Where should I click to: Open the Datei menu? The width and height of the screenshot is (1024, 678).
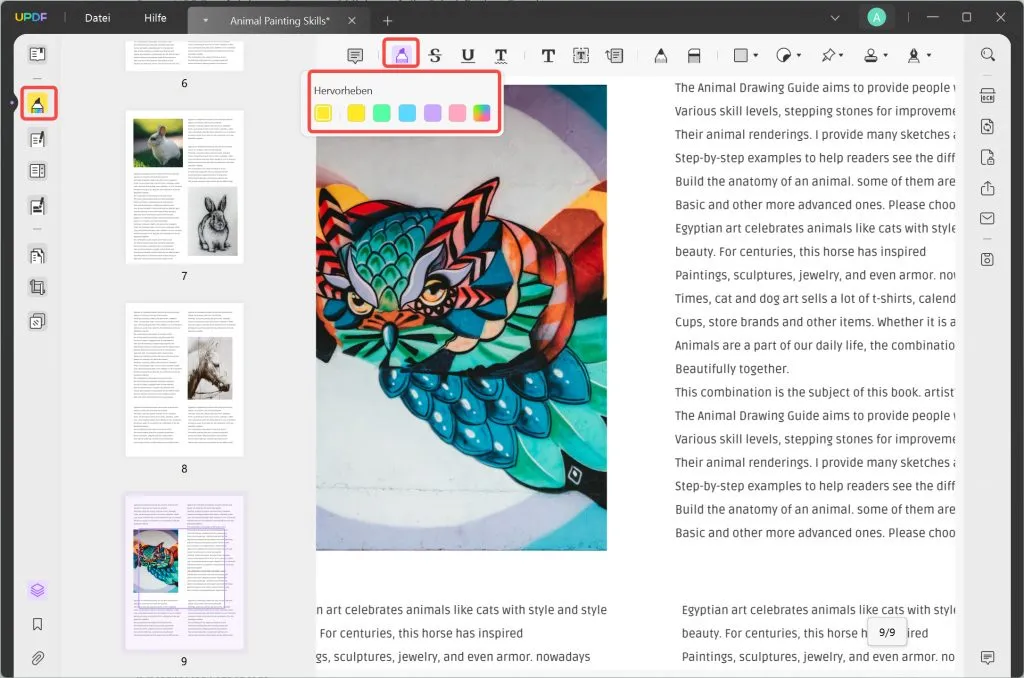coord(98,18)
